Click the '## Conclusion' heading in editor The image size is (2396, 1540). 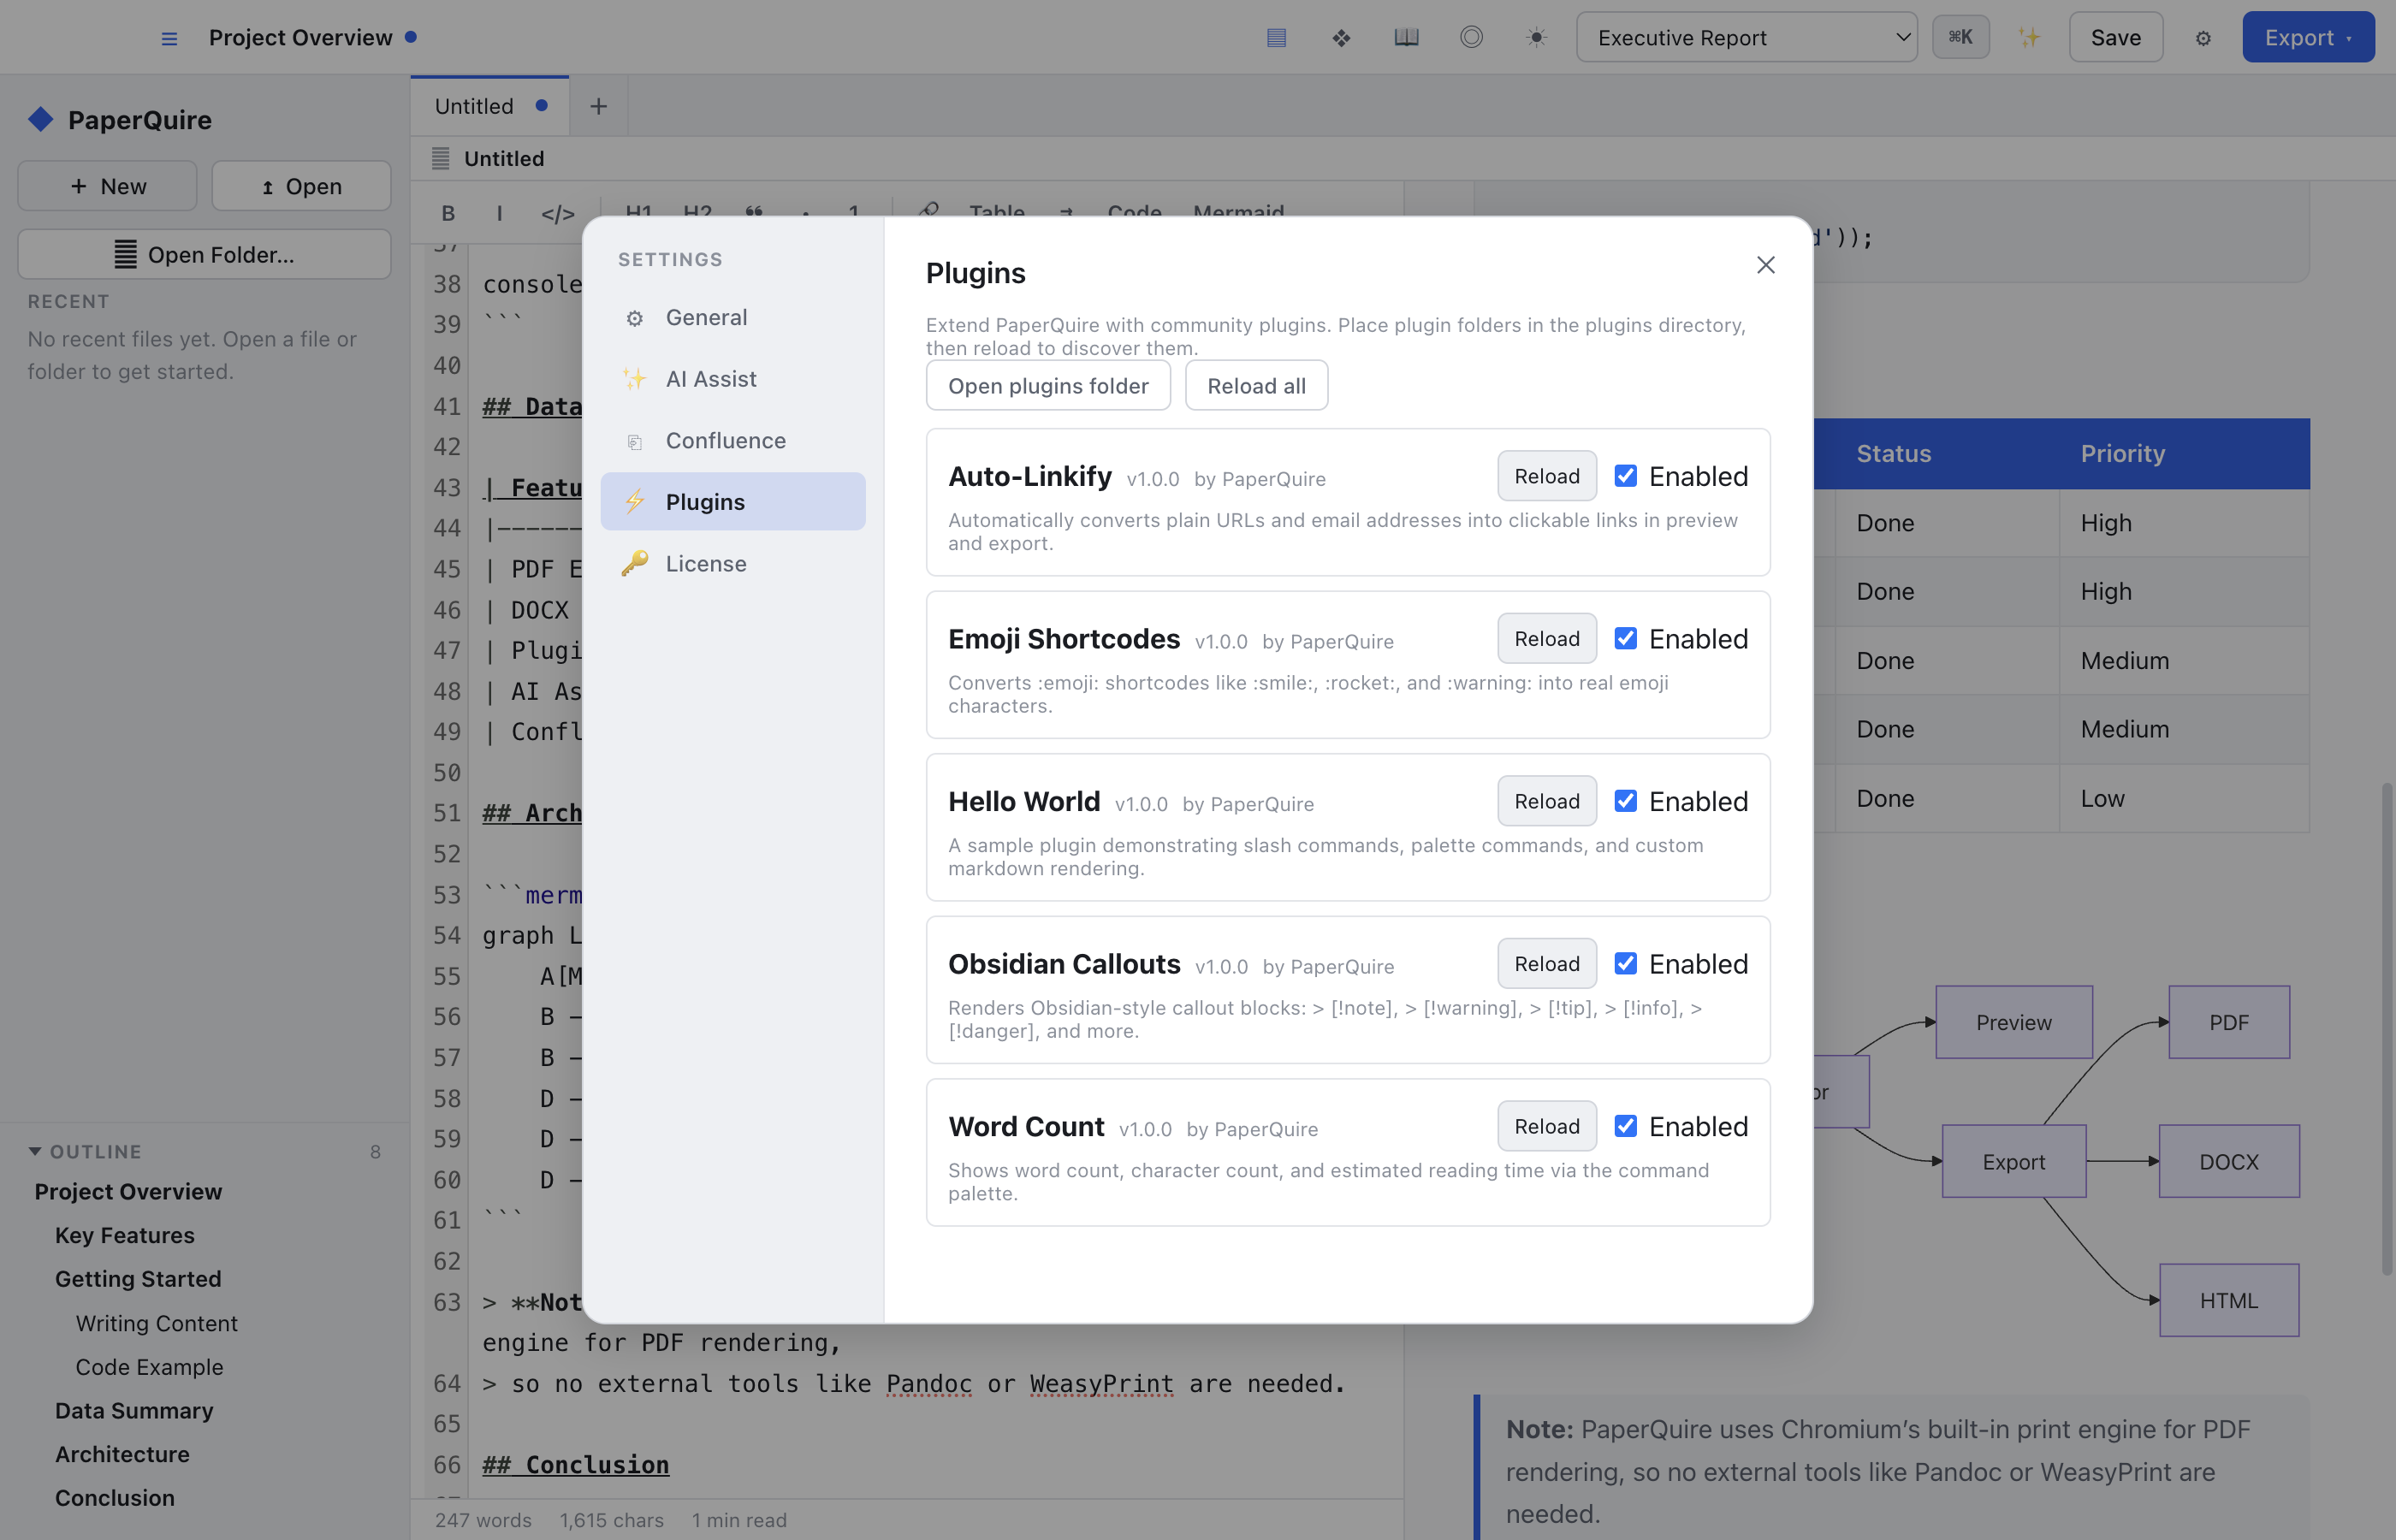(575, 1464)
